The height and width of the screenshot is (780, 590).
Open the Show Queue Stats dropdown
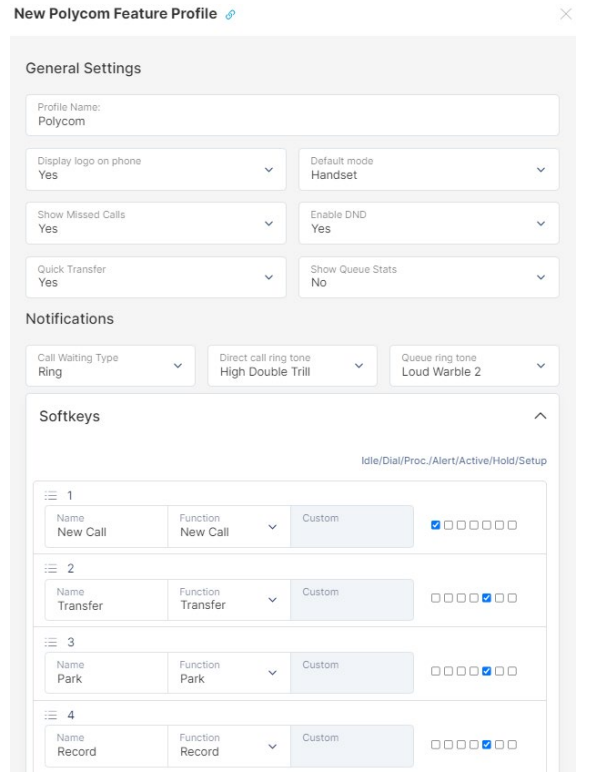tap(429, 277)
